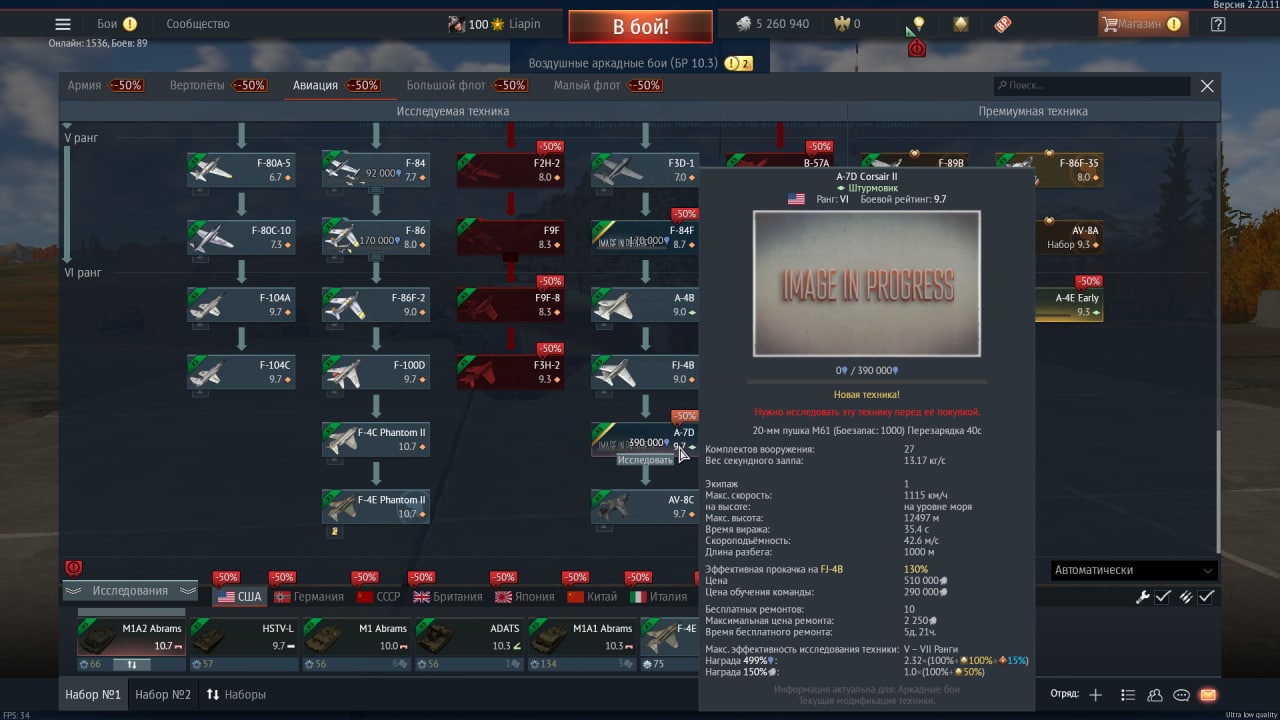This screenshot has width=1280, height=720.
Task: Switch to Набор №1 preset
Action: (93, 694)
